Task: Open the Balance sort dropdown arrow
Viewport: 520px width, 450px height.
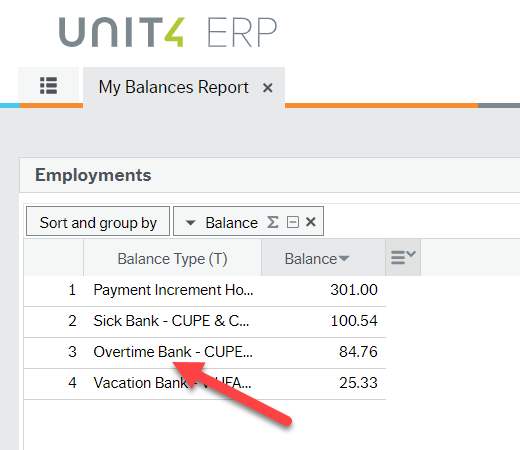Action: coord(190,222)
